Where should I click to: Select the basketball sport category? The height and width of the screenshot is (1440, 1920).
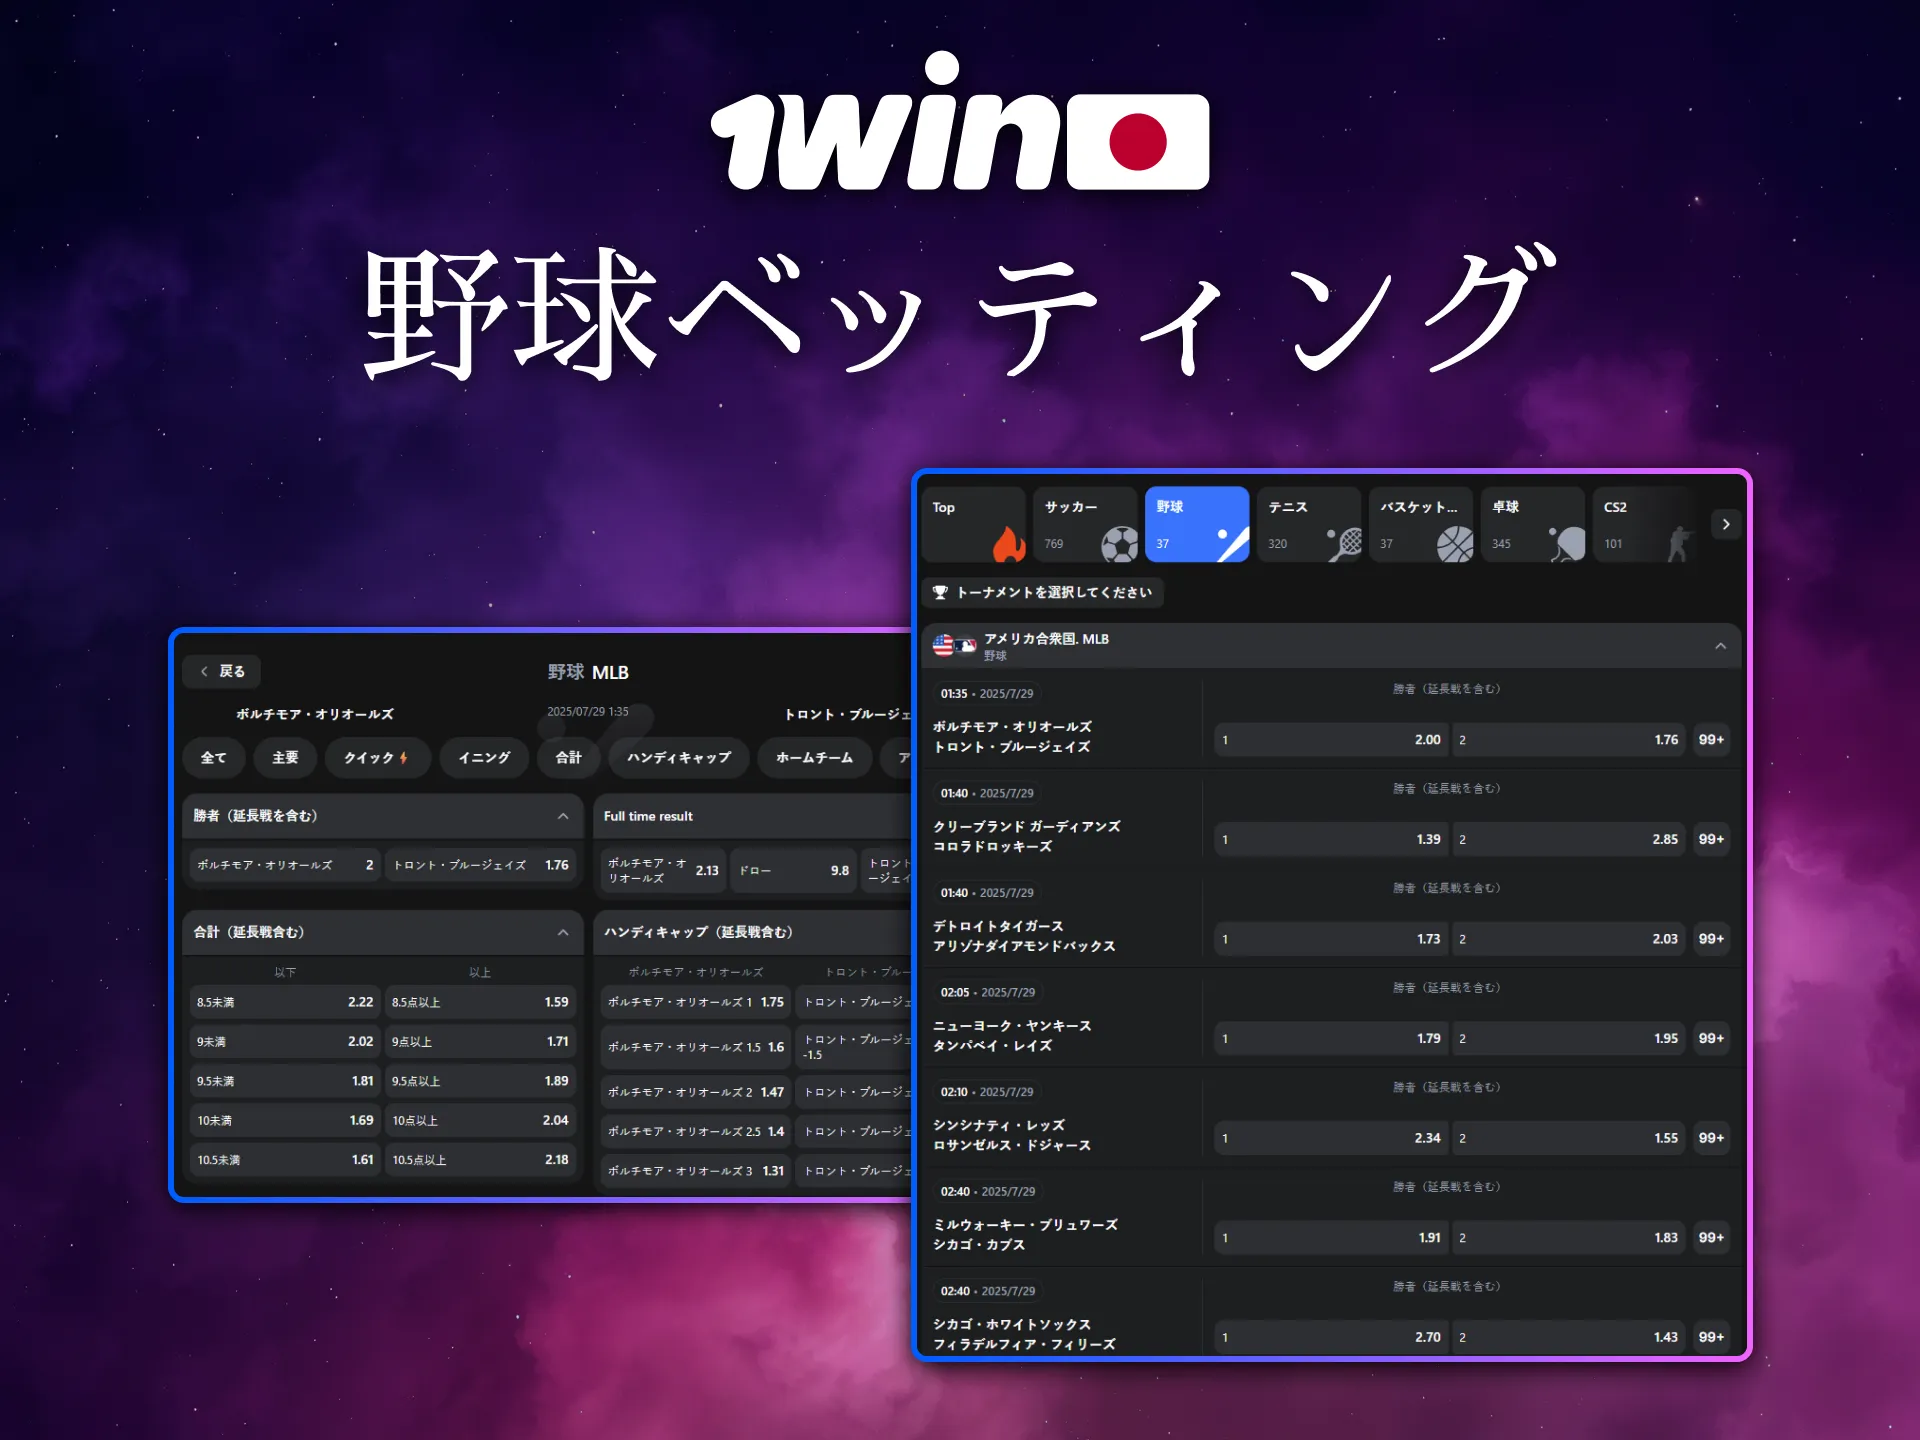tap(1421, 524)
